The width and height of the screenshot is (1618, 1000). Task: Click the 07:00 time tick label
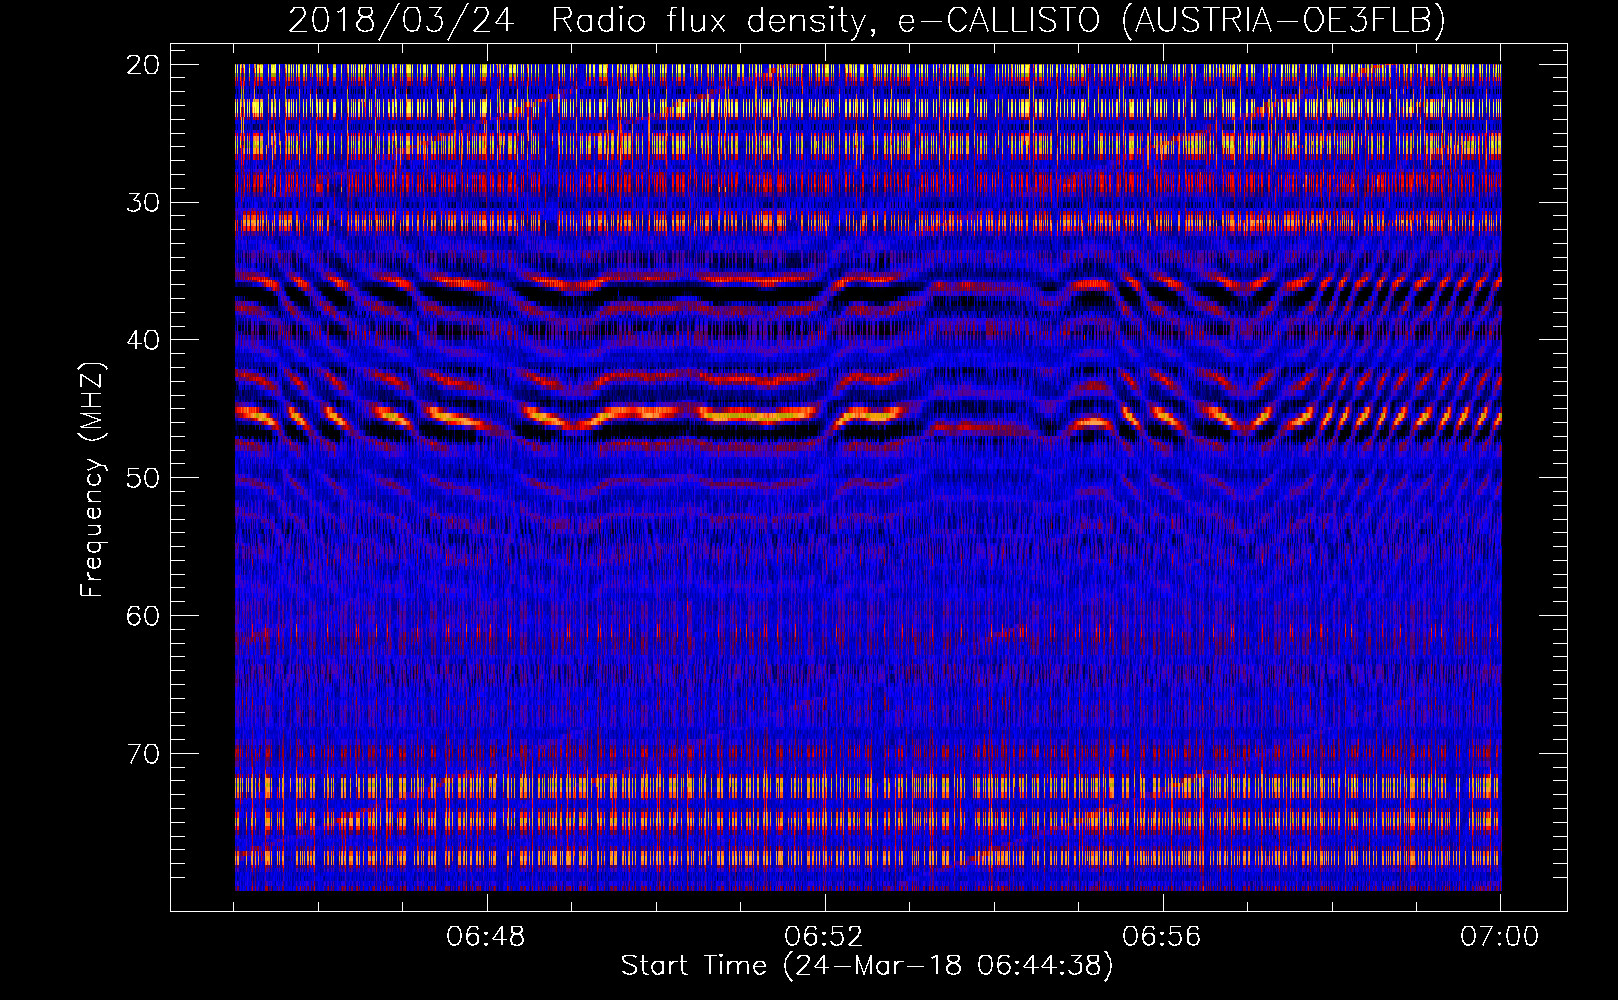click(1500, 937)
